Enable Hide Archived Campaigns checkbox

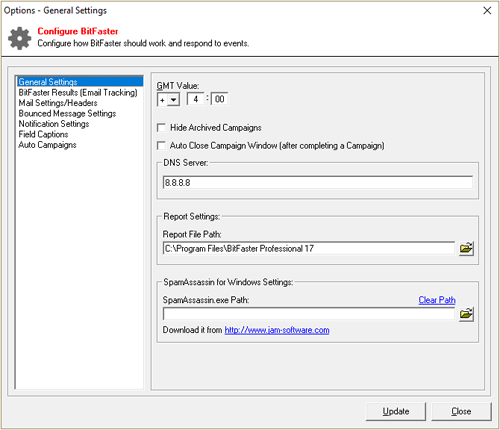[x=161, y=128]
